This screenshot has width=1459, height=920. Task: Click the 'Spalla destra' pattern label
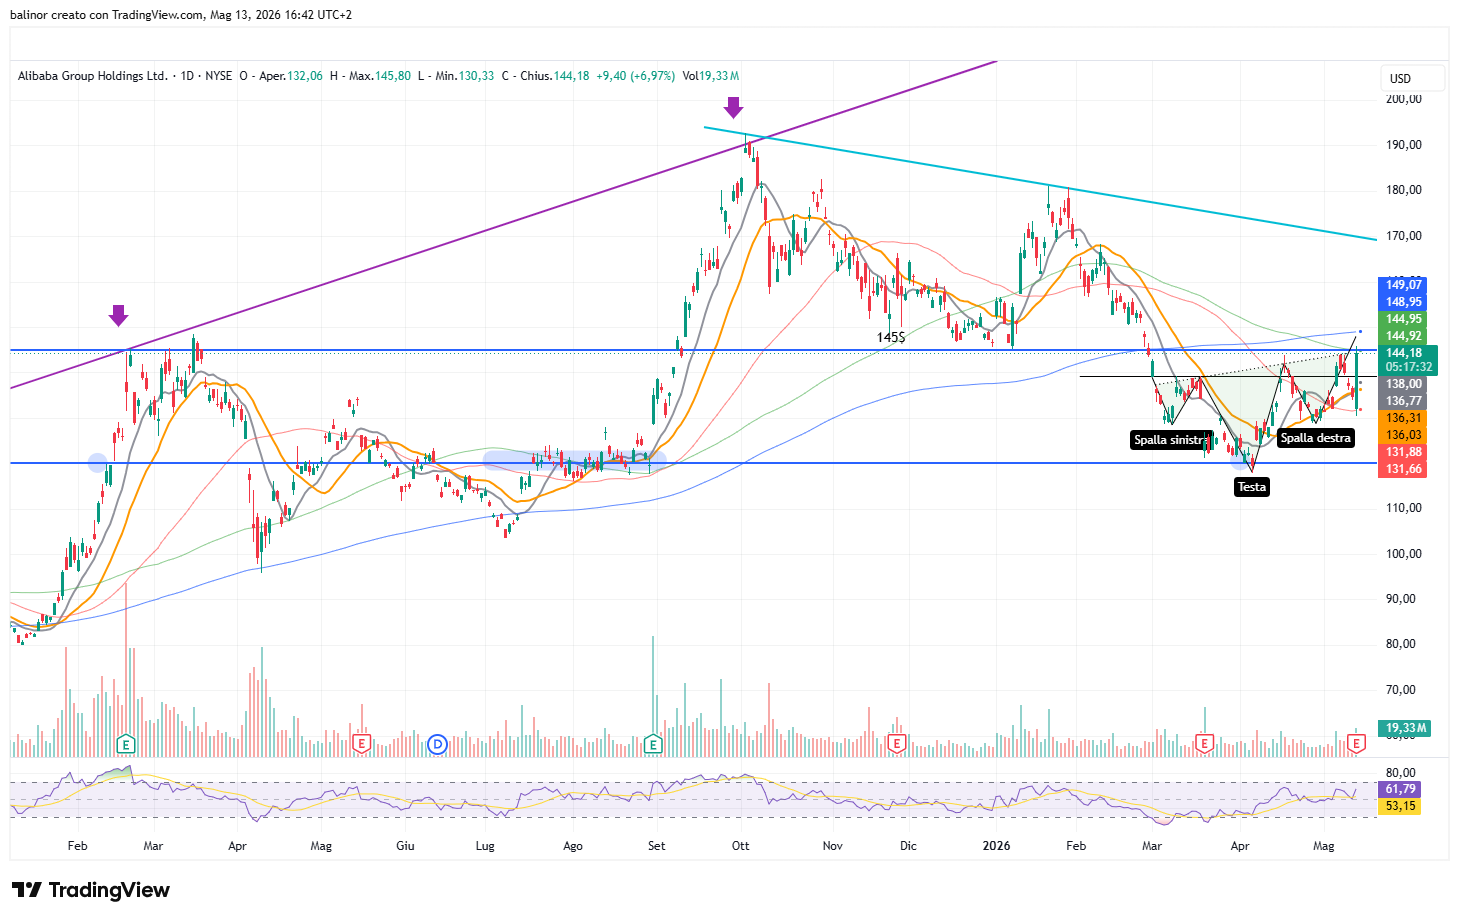pyautogui.click(x=1316, y=438)
